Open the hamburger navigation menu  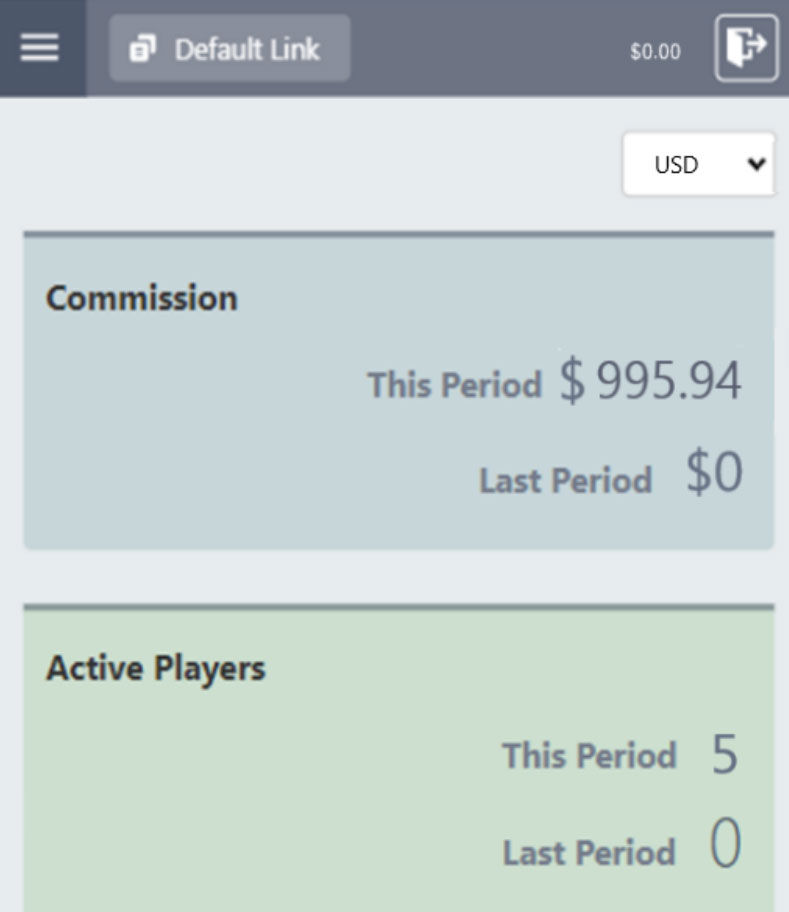coord(40,48)
